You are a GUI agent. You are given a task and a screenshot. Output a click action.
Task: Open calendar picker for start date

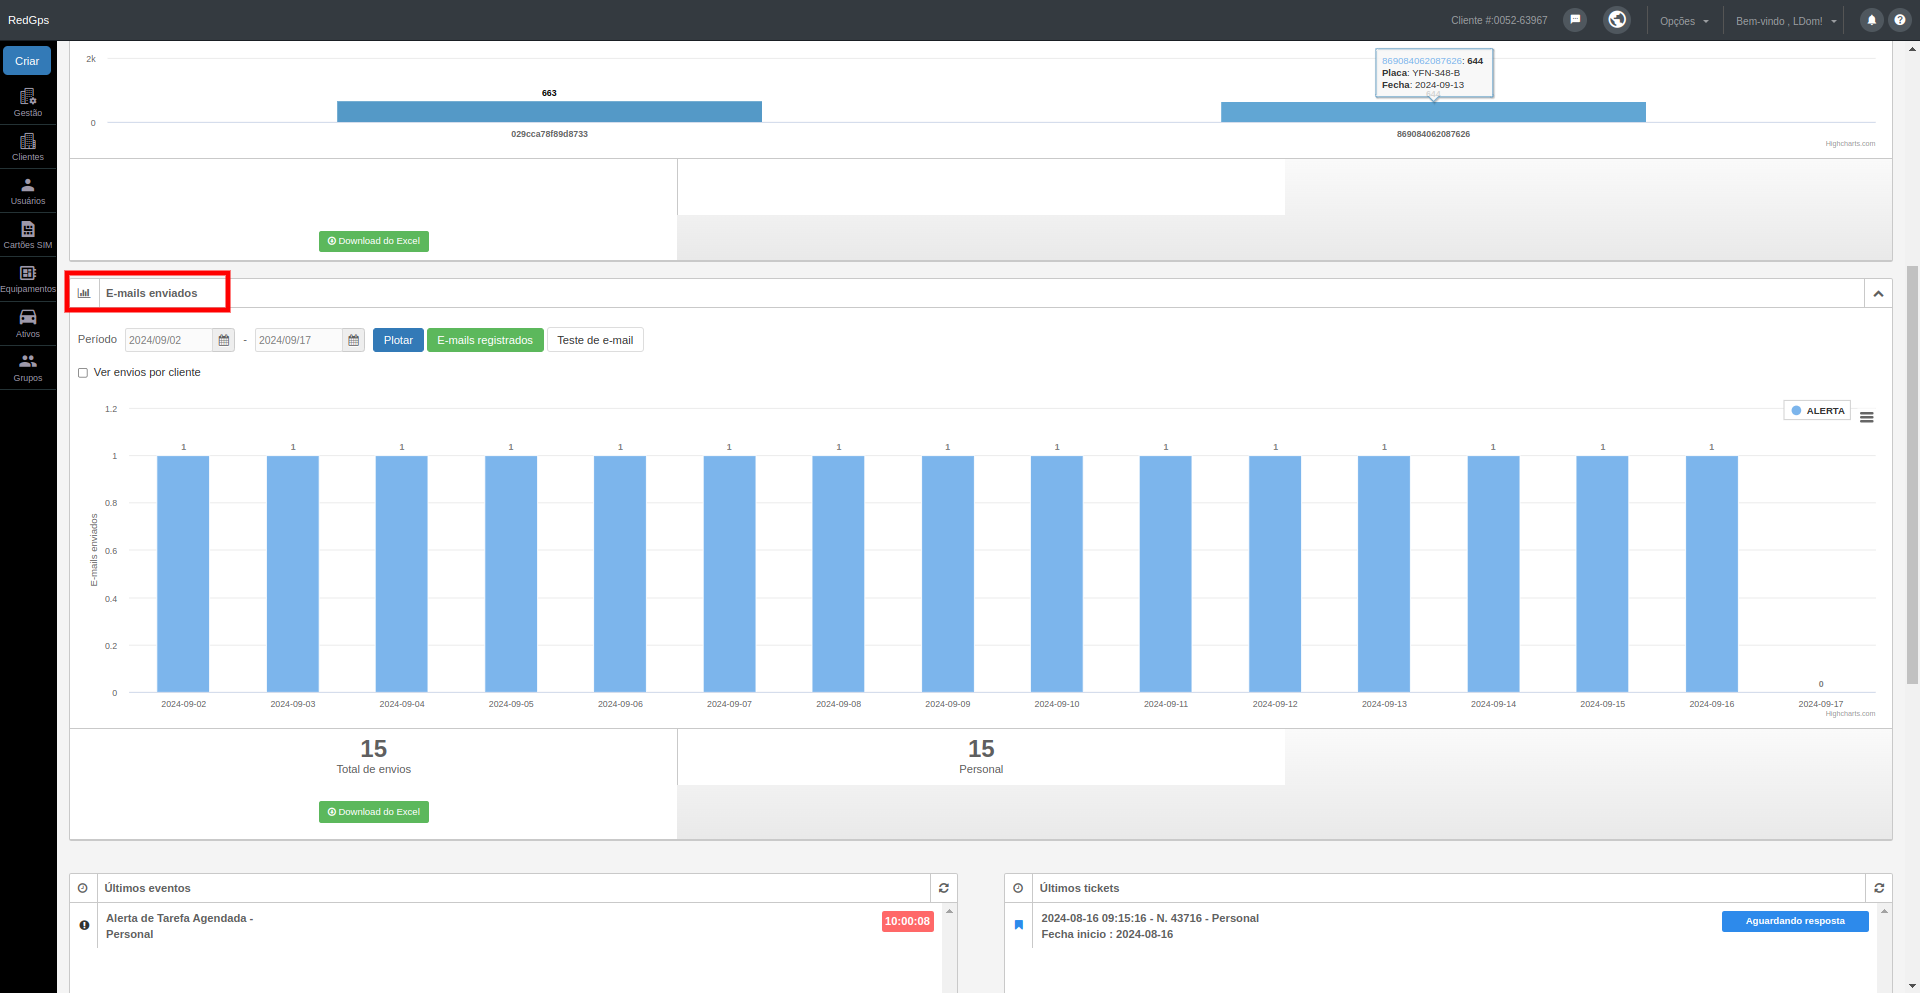[224, 340]
